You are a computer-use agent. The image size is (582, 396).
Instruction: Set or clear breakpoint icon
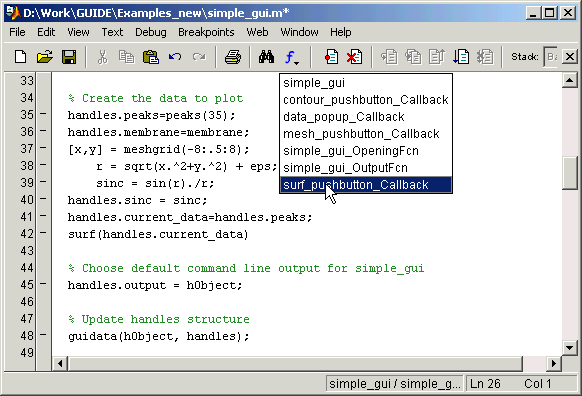click(331, 57)
